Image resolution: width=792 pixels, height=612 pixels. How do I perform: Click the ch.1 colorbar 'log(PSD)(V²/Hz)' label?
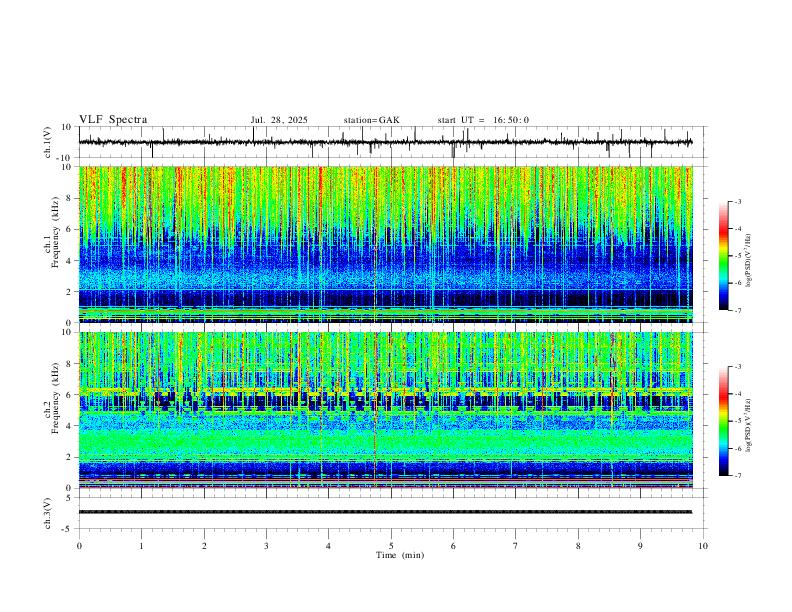pyautogui.click(x=748, y=261)
